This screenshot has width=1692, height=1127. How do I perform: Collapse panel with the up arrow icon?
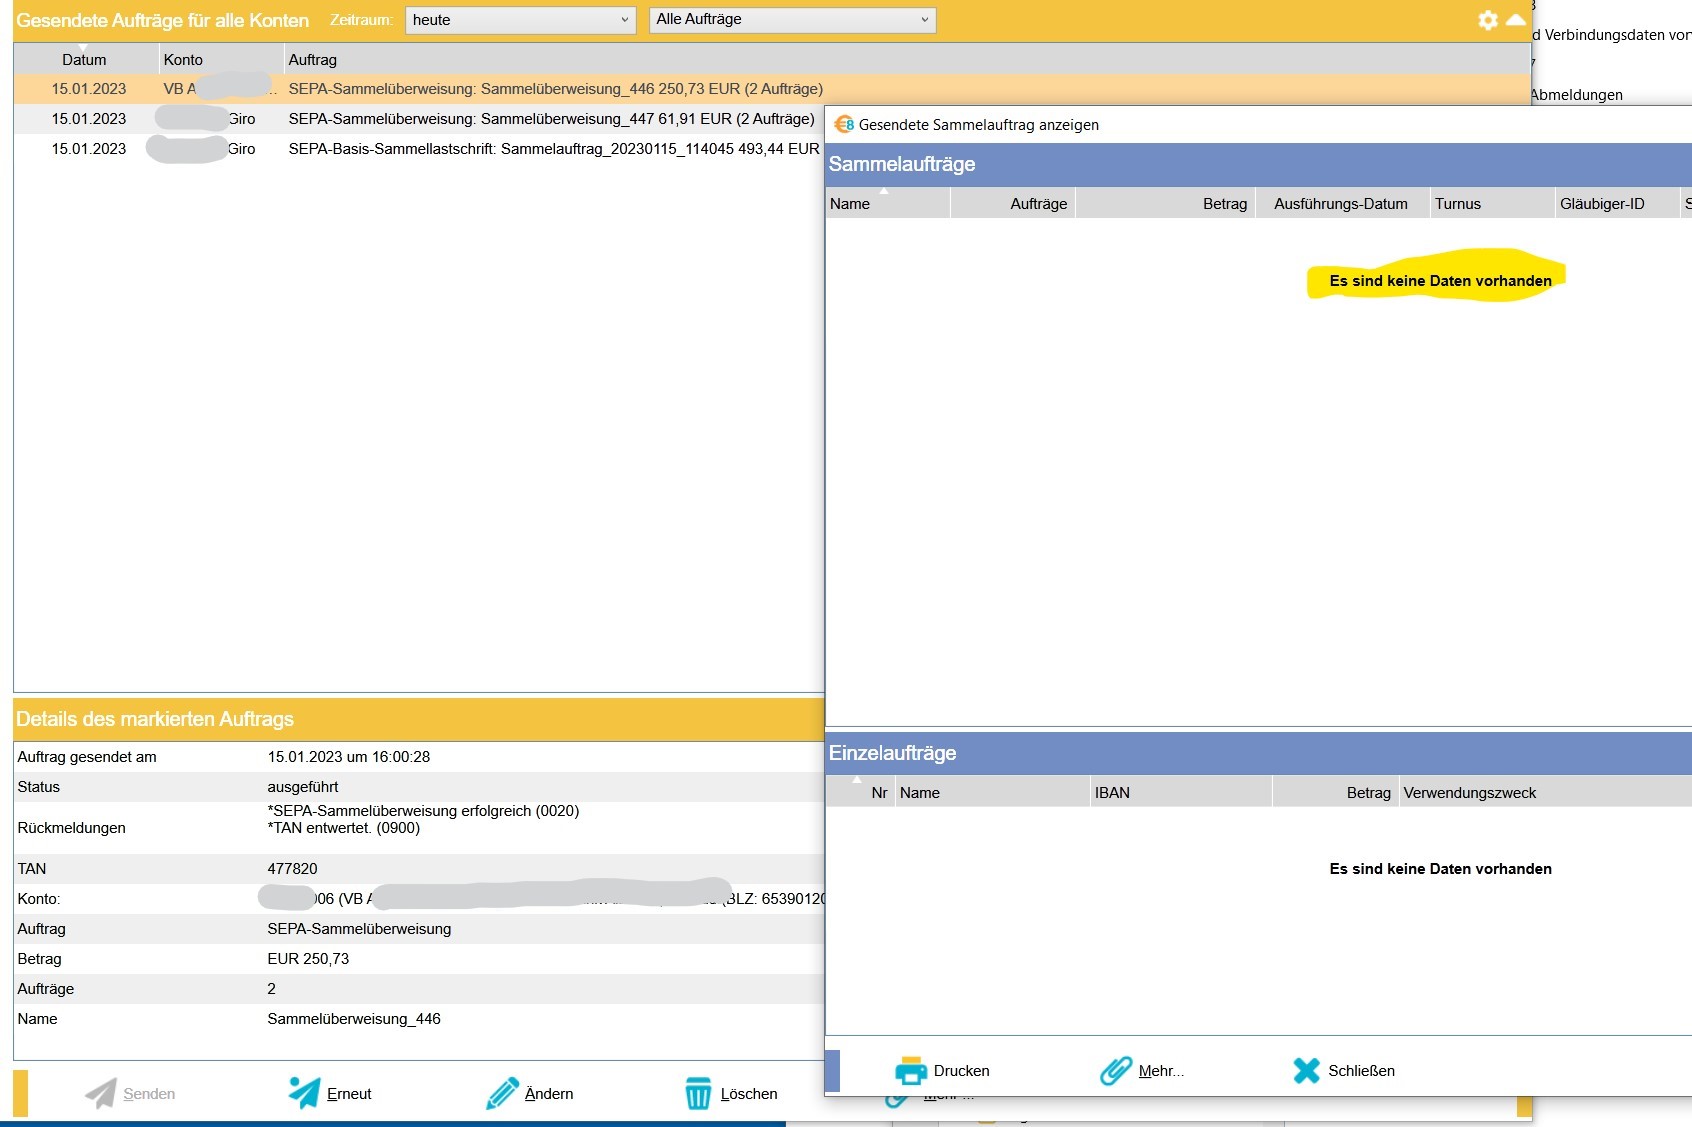click(1516, 20)
